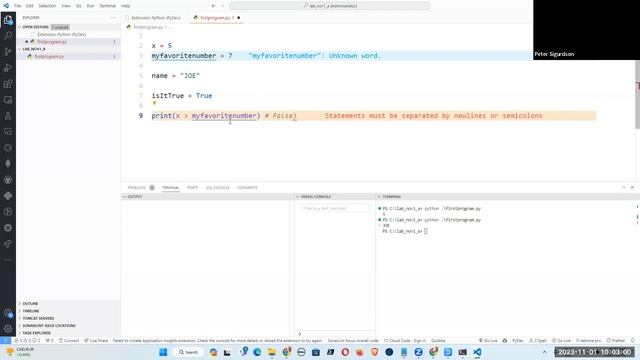Click the editor vertical scrollbar

tap(637, 95)
